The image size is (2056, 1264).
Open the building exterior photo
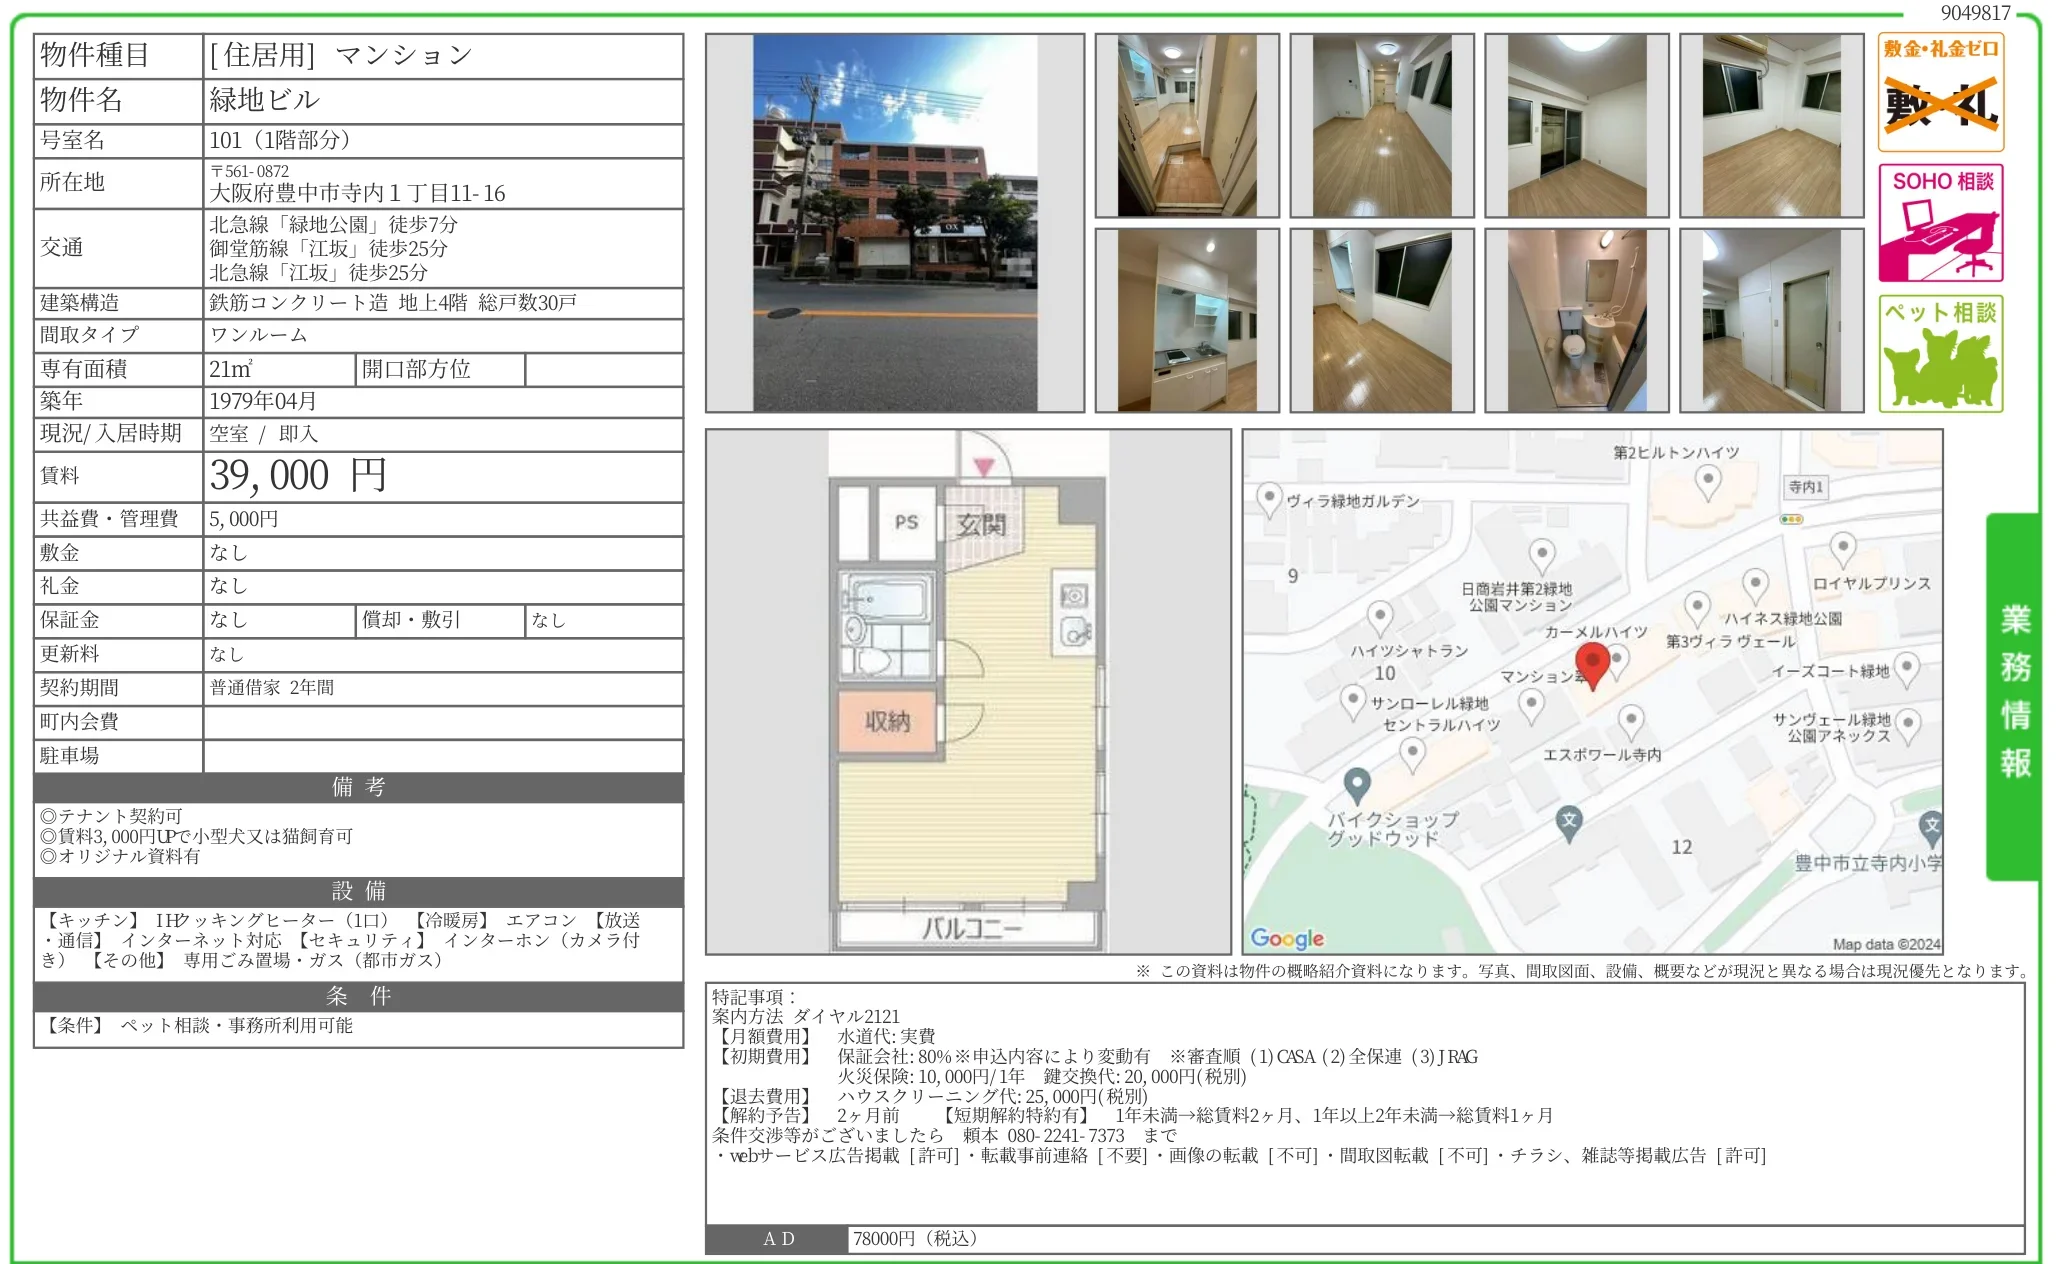tap(894, 223)
